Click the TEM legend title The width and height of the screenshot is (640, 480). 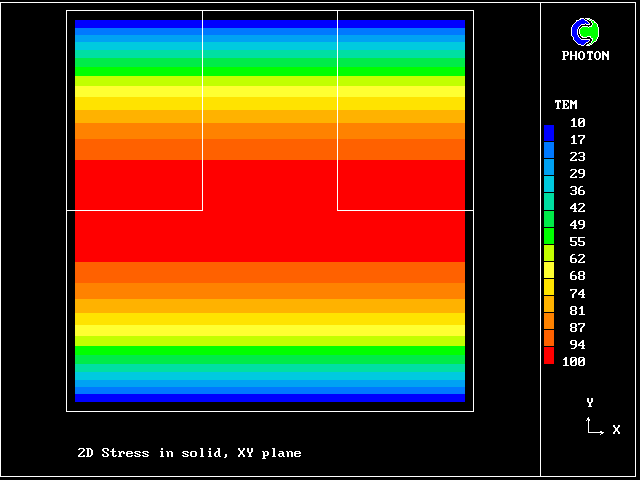[x=566, y=104]
